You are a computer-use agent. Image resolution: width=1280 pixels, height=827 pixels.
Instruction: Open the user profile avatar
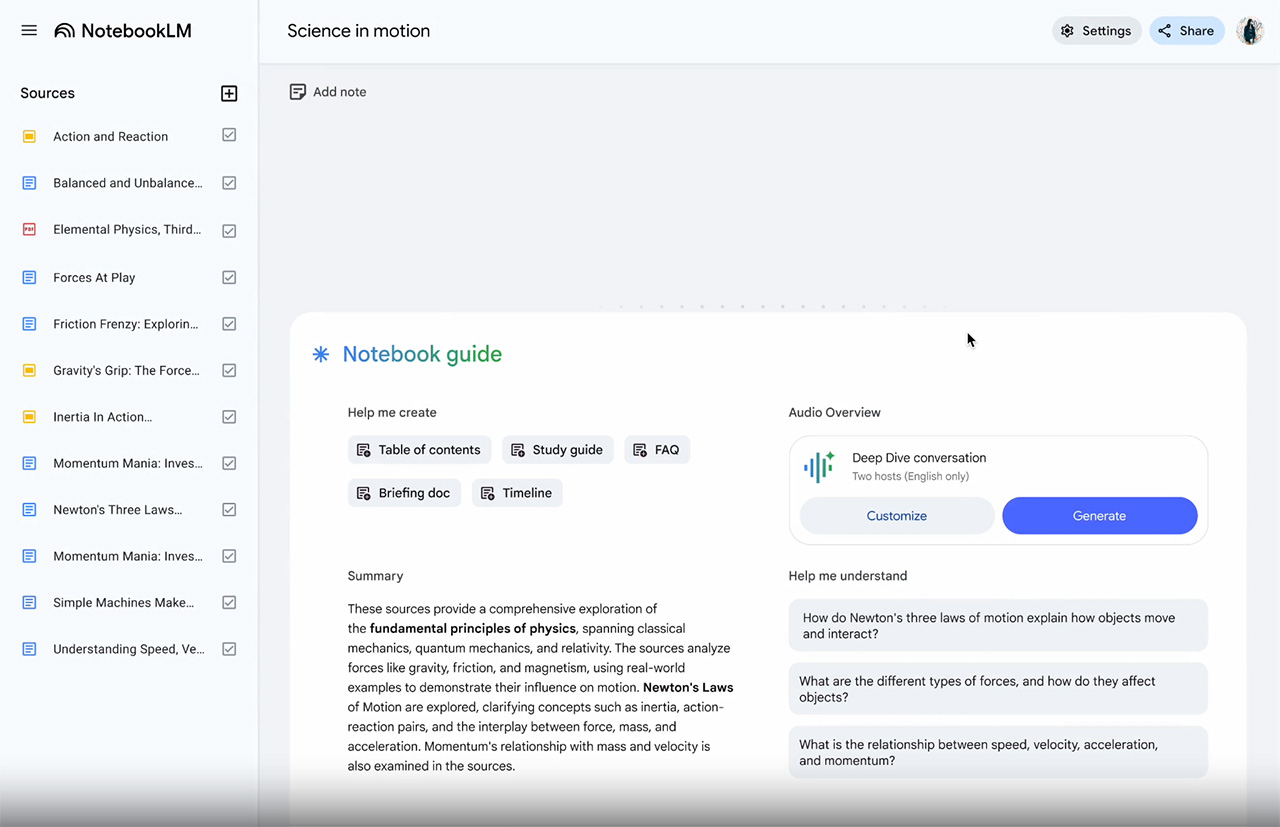click(1249, 31)
